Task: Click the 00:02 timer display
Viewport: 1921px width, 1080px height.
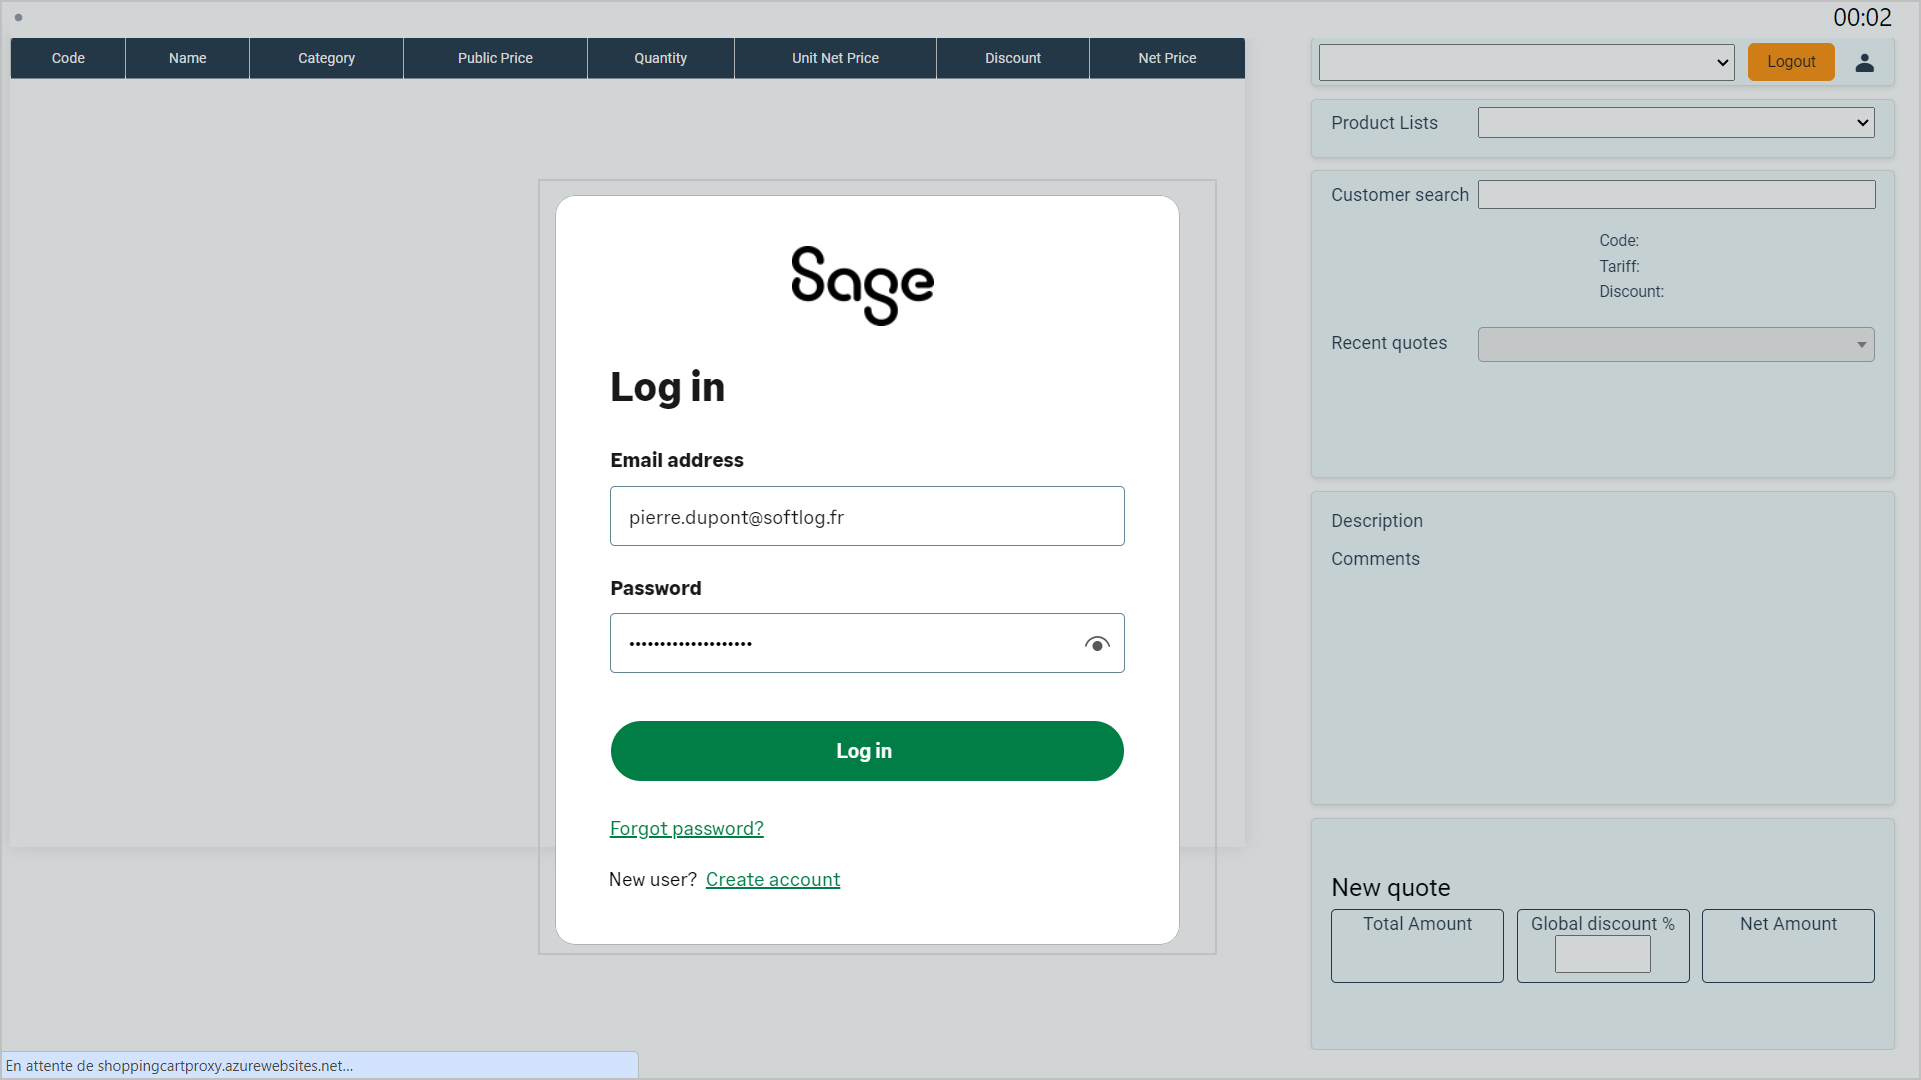Action: pyautogui.click(x=1862, y=17)
